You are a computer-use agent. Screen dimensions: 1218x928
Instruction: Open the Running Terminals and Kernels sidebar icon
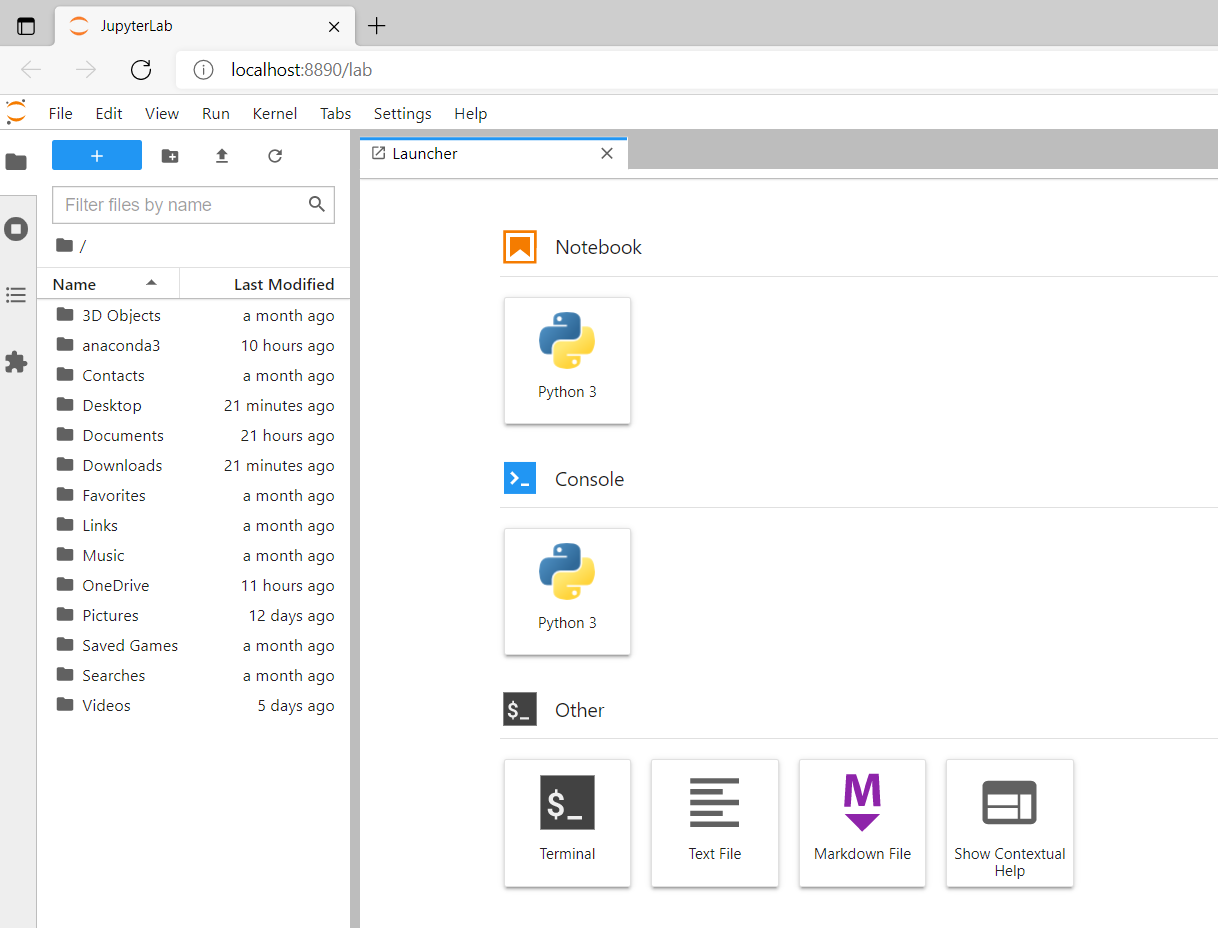16,229
